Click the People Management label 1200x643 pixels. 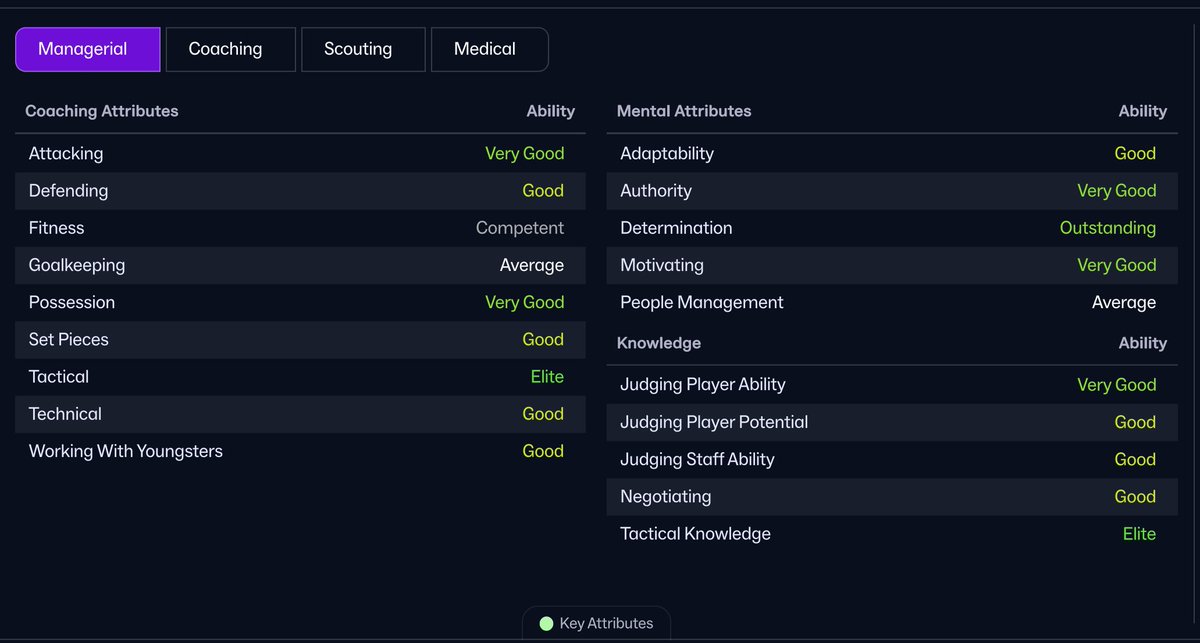click(x=702, y=302)
